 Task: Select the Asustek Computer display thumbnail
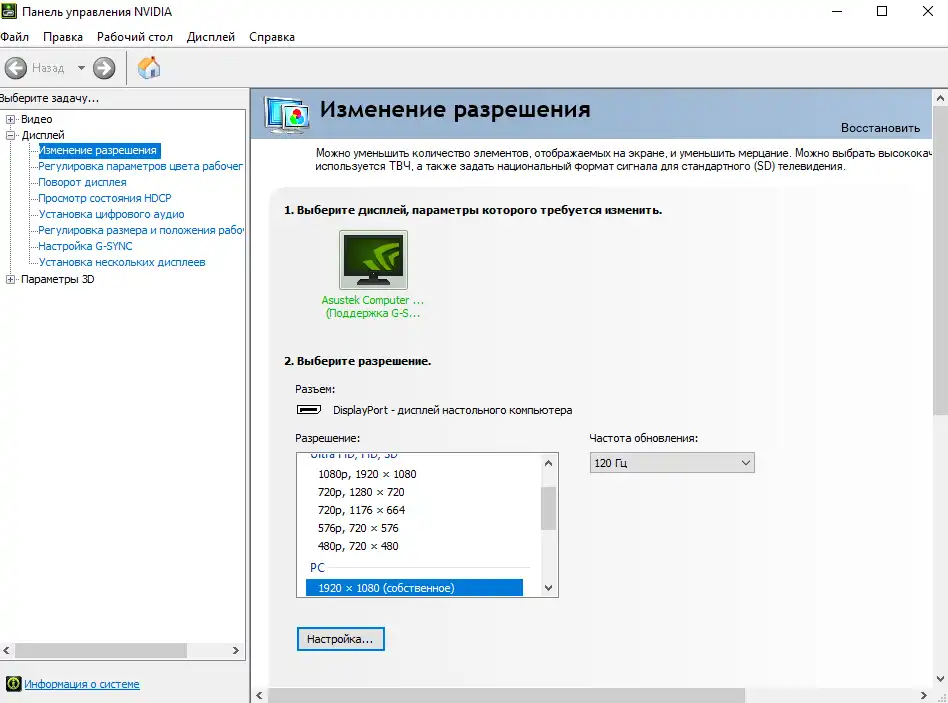coord(373,259)
